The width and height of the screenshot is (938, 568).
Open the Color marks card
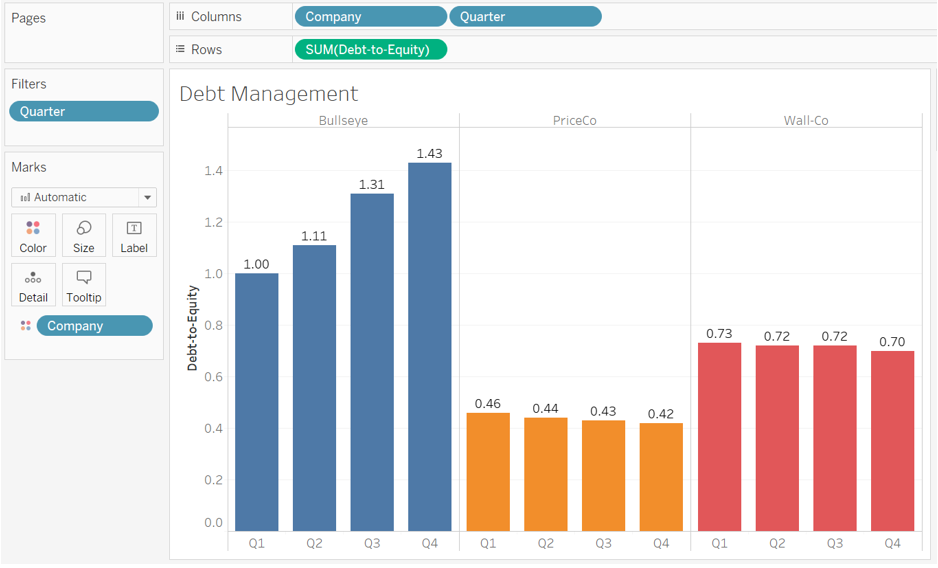[x=33, y=235]
